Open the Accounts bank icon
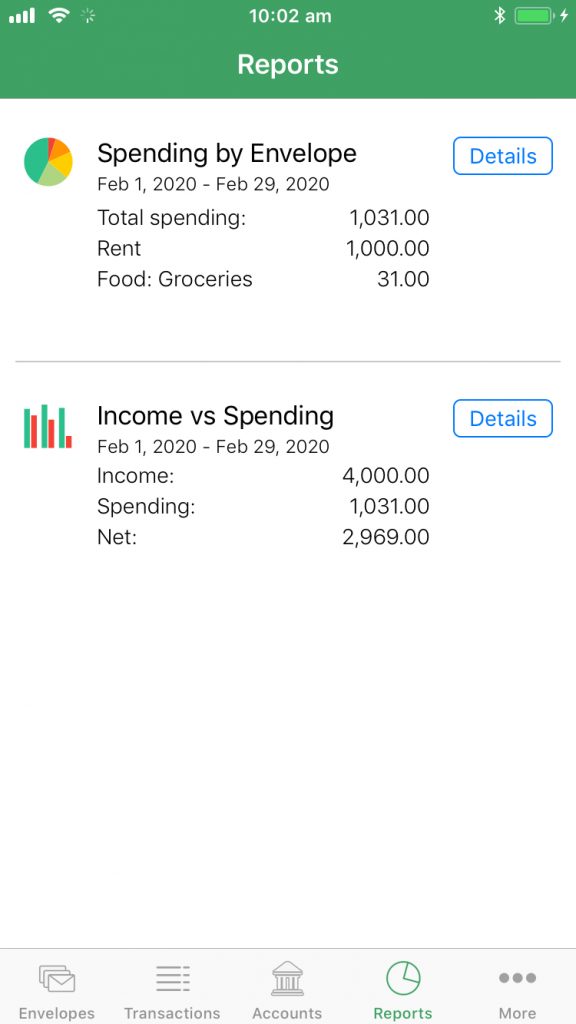This screenshot has height=1024, width=576. 287,978
